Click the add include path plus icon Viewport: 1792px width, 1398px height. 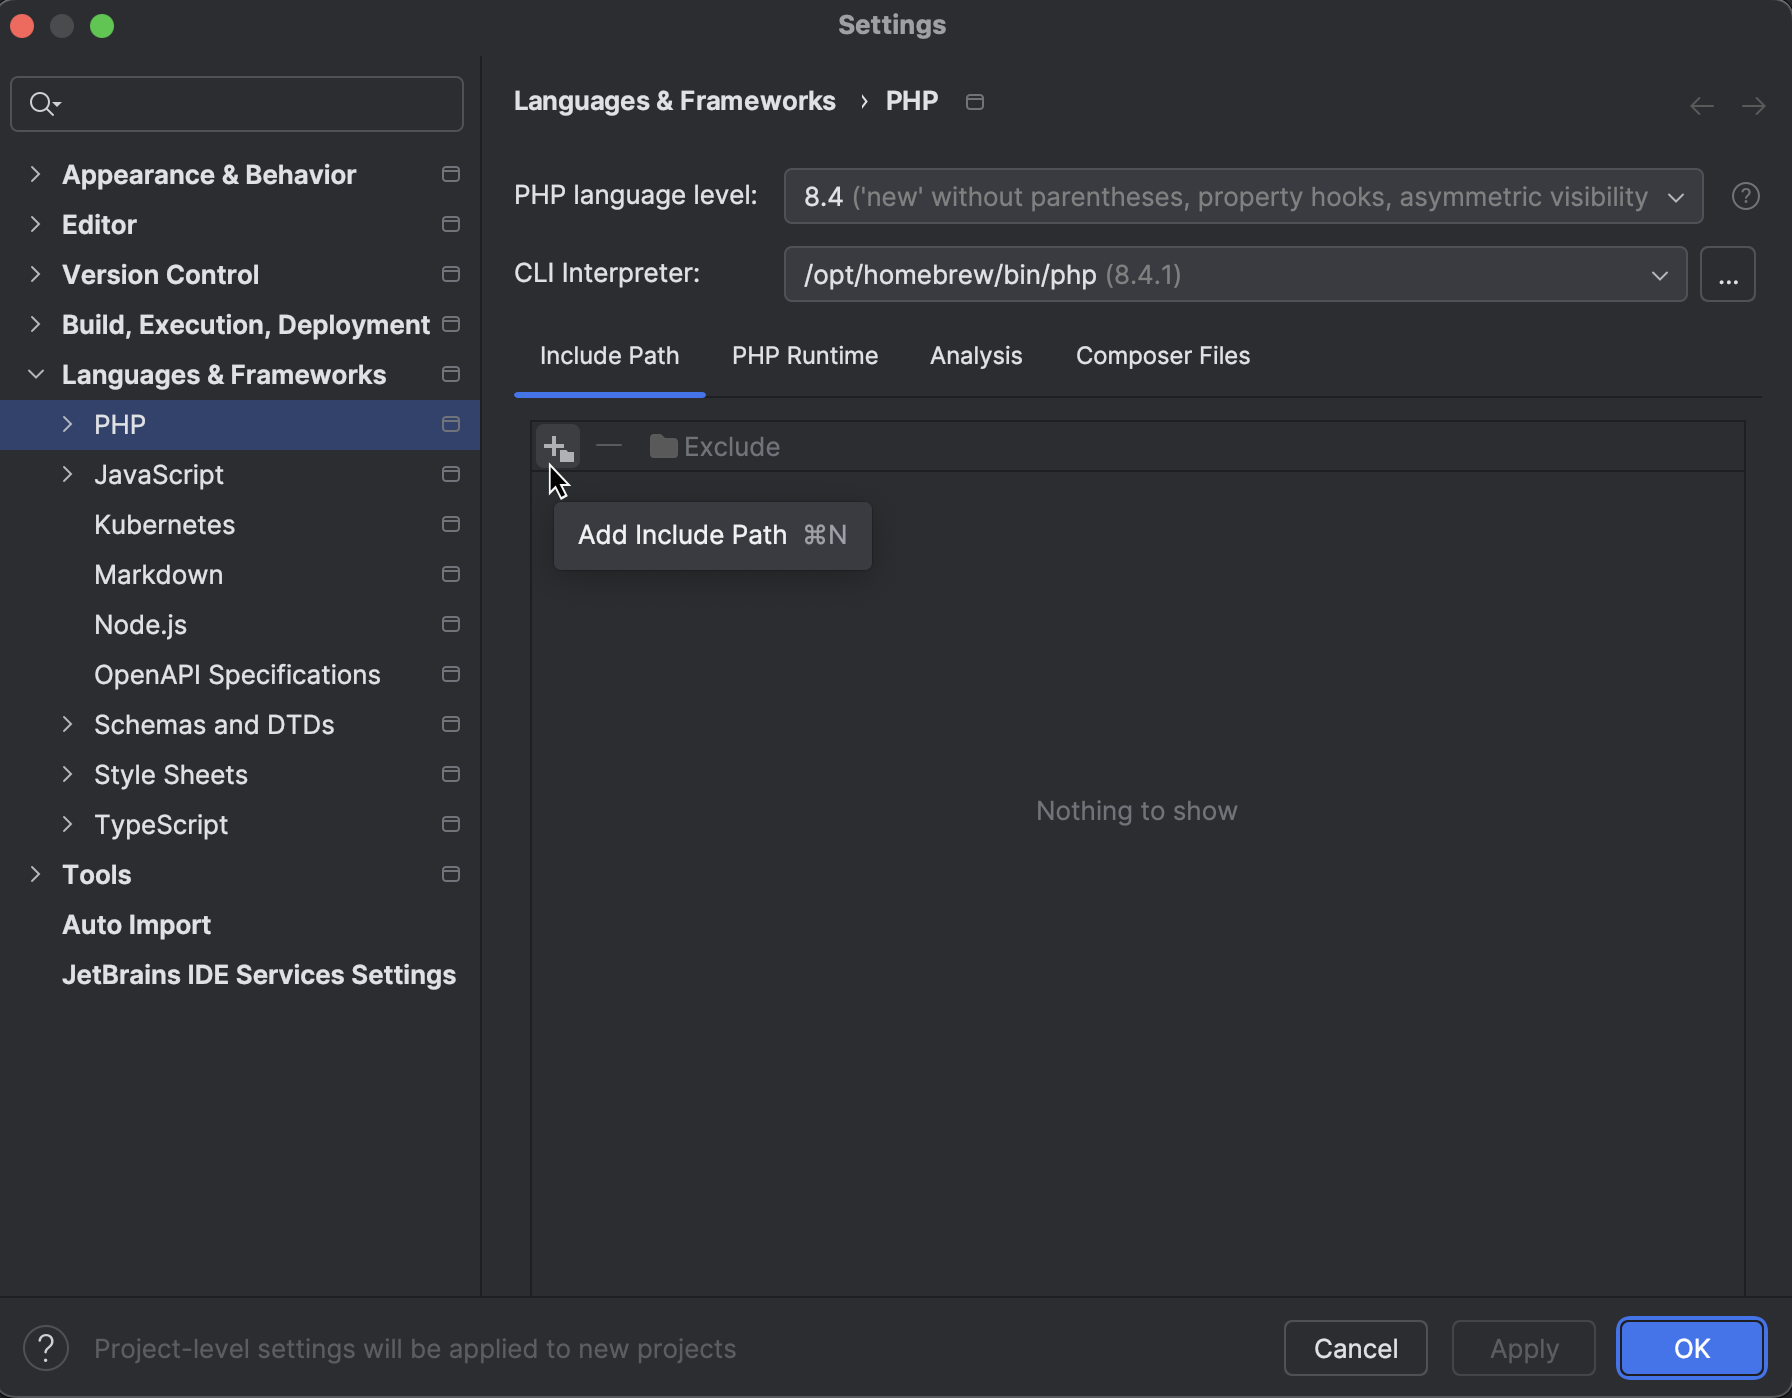(557, 446)
